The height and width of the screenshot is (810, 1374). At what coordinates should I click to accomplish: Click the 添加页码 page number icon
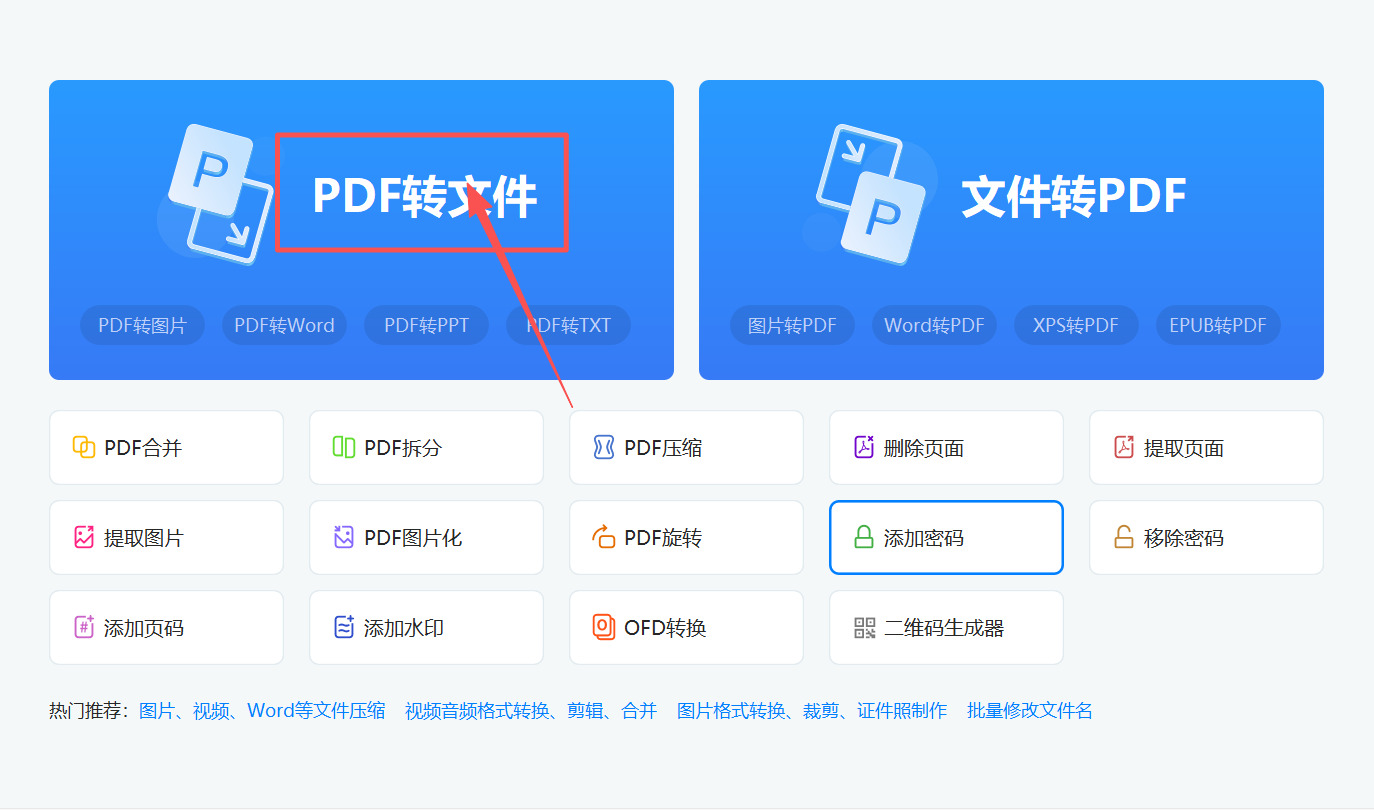coord(84,627)
